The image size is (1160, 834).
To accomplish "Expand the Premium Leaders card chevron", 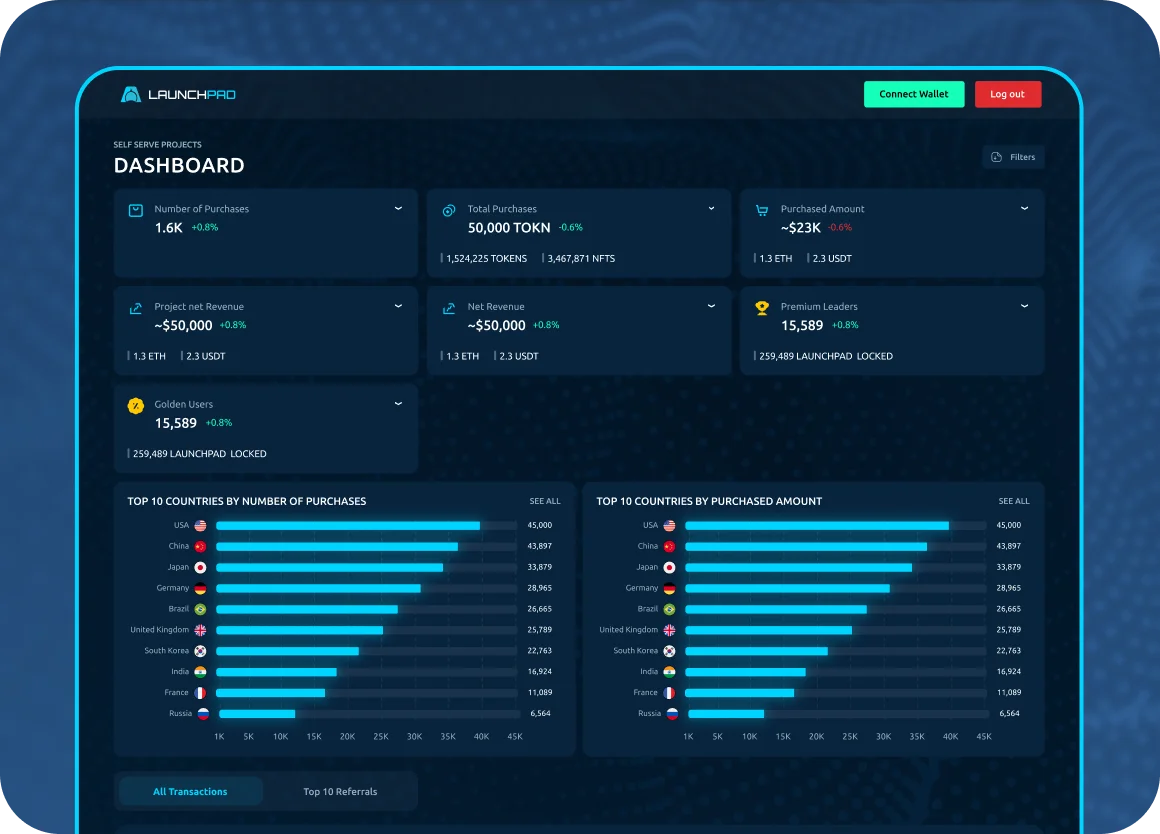I will coord(1024,307).
